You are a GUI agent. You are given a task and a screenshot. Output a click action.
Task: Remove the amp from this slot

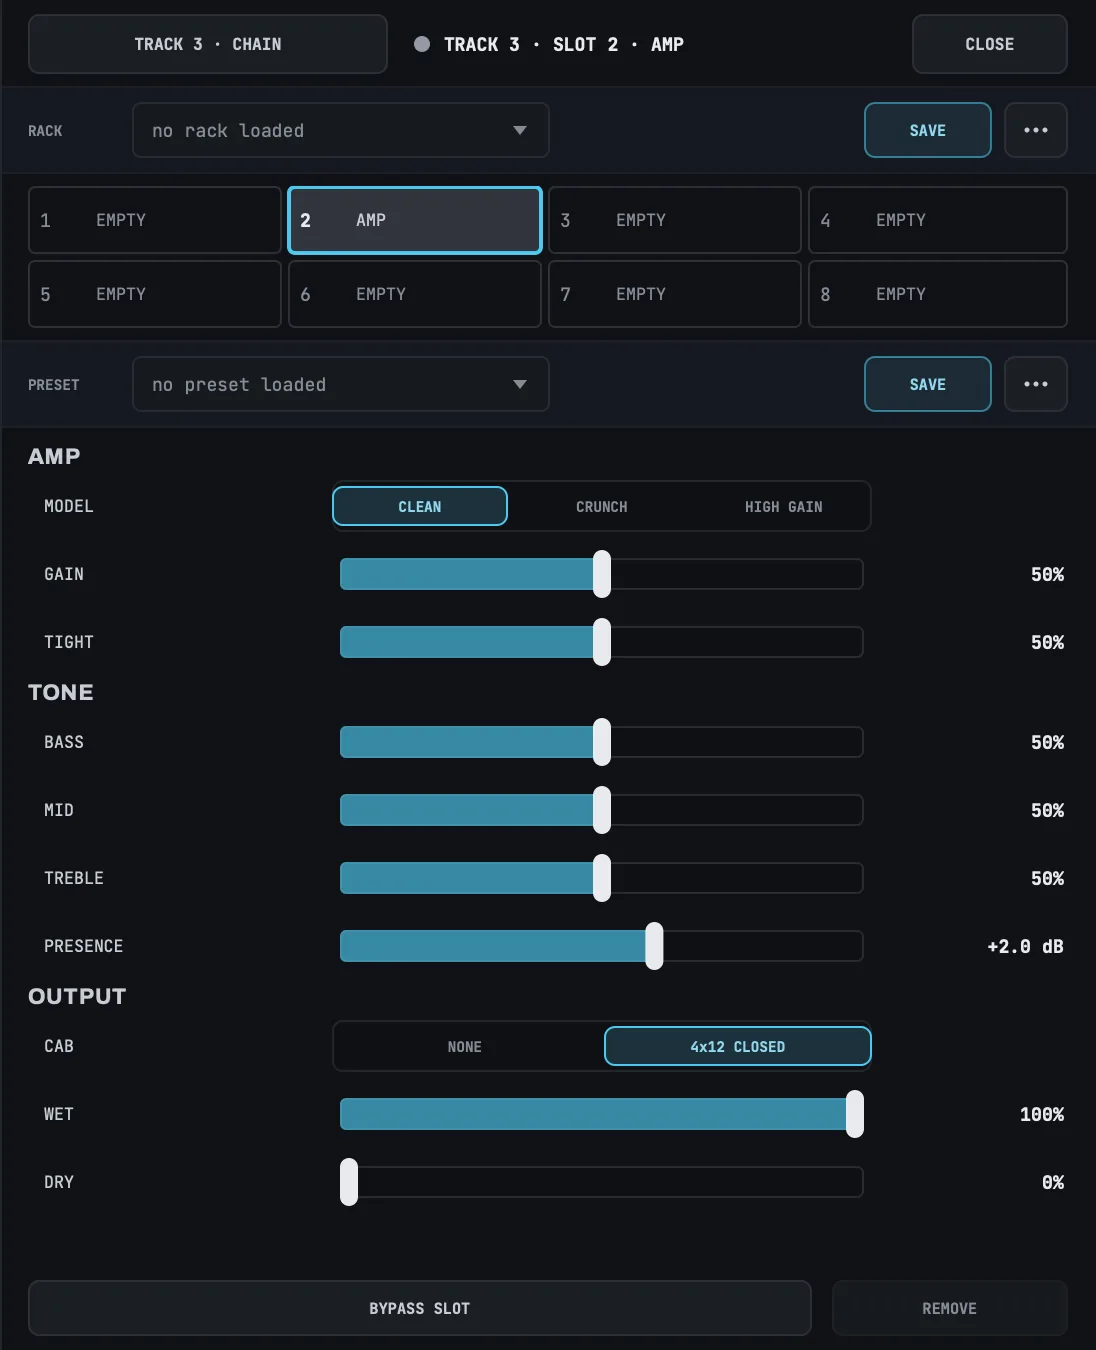950,1308
